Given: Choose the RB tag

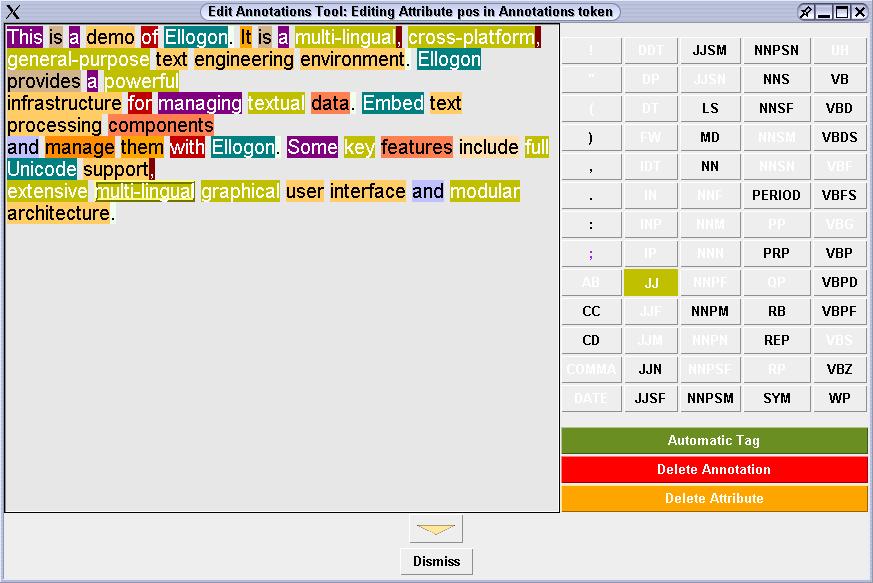Looking at the screenshot, I should pos(776,311).
